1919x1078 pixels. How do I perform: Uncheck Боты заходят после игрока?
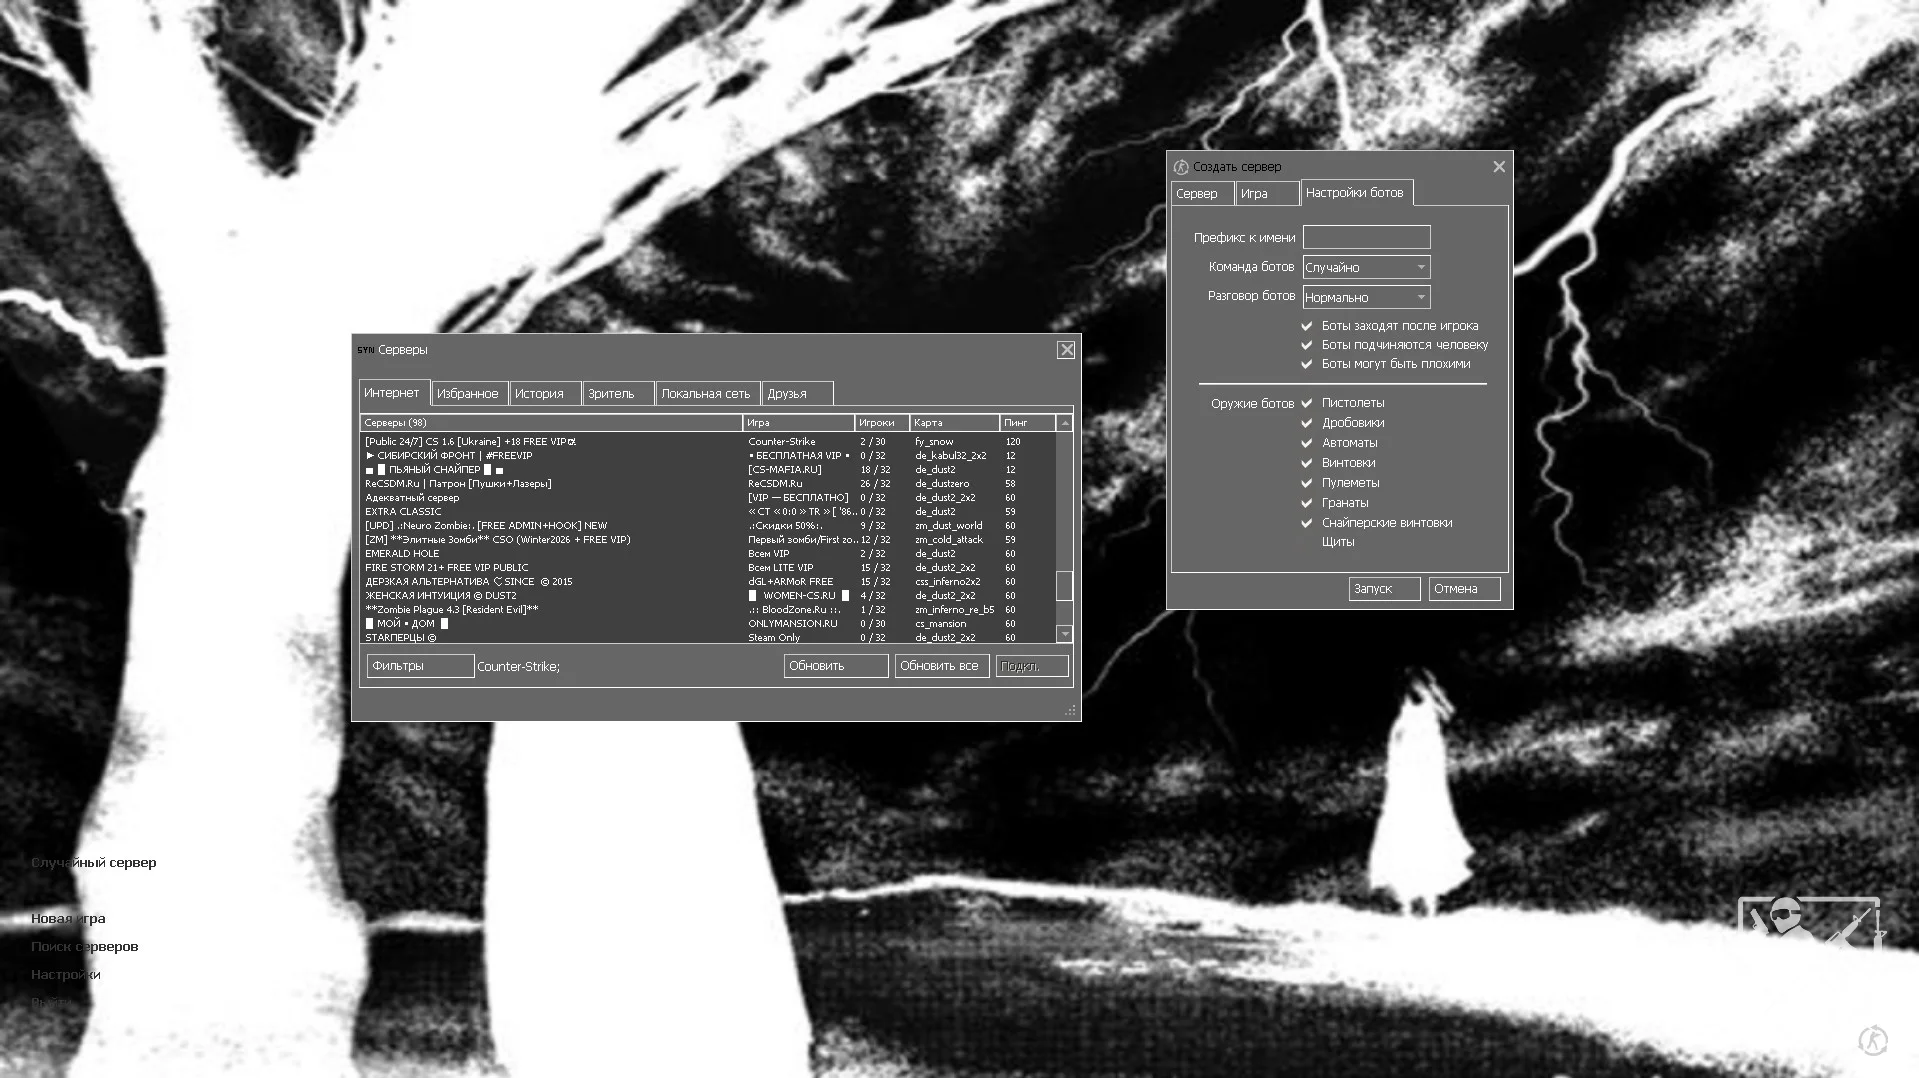pos(1307,326)
